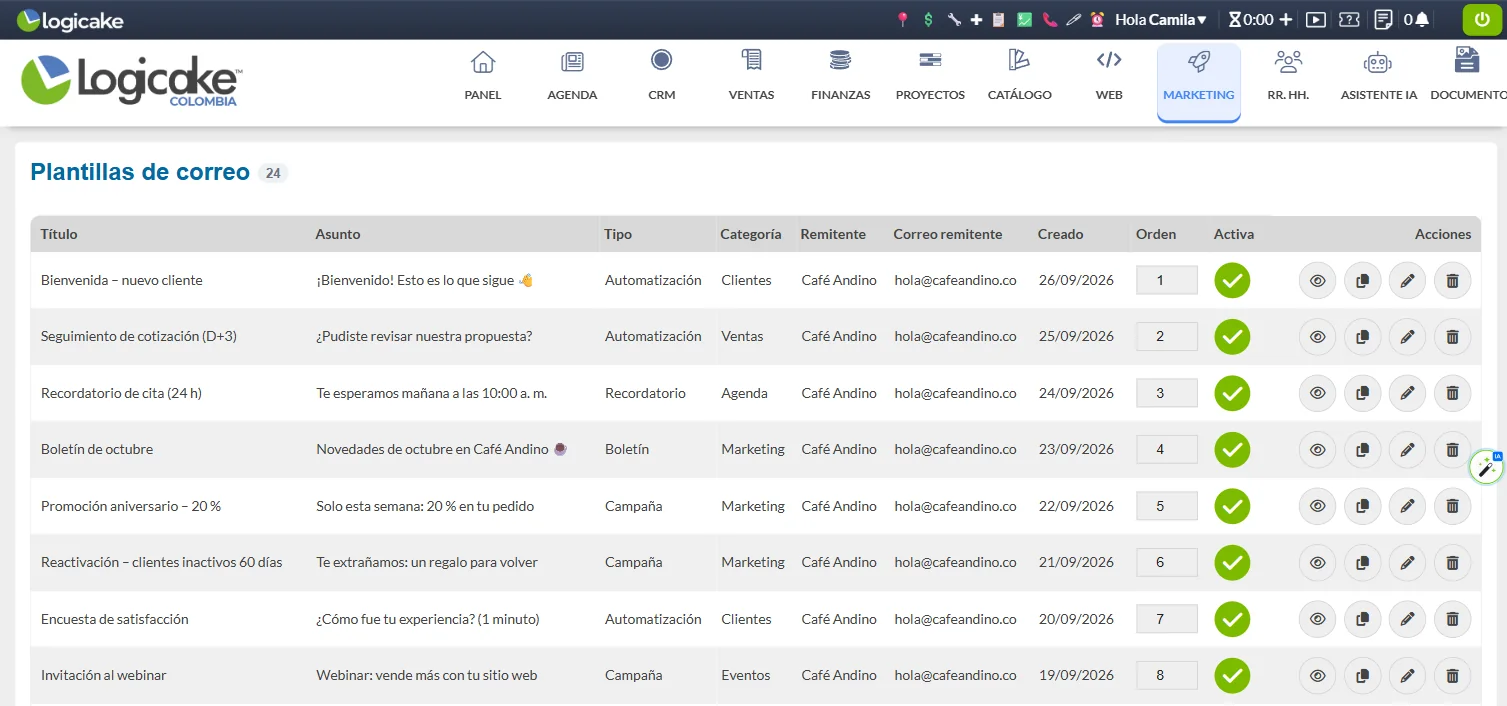Click the red map pin icon

[x=903, y=19]
